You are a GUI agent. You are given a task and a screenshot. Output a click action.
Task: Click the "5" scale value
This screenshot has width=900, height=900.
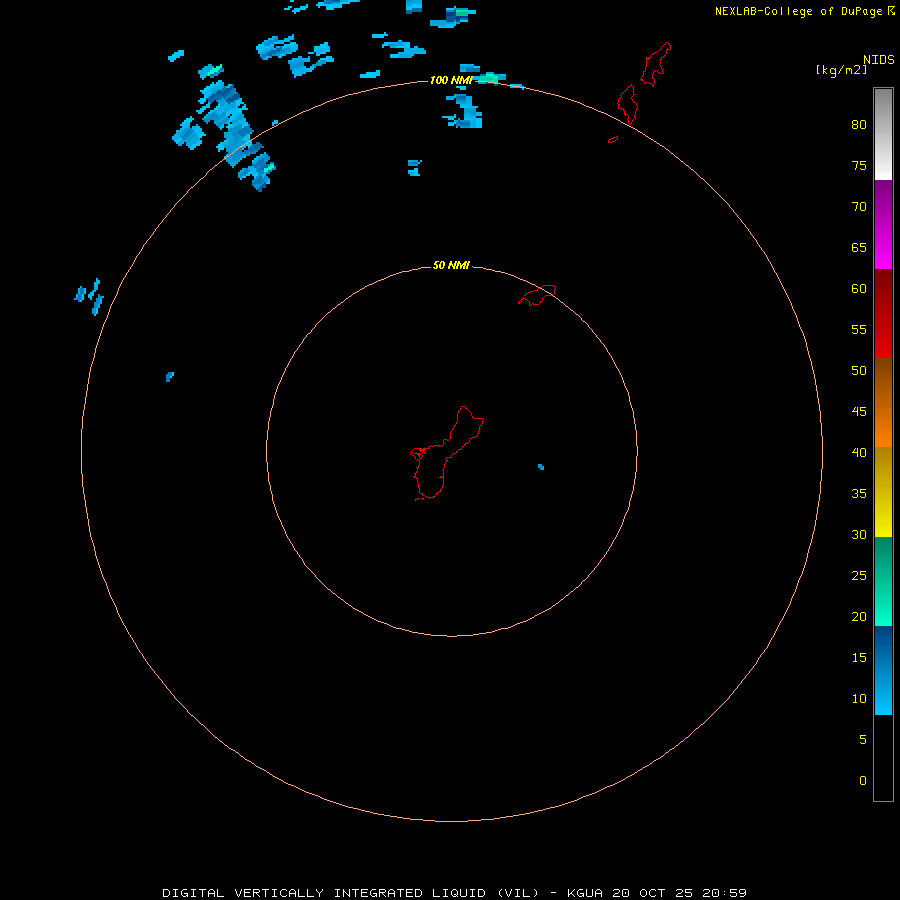coord(863,740)
